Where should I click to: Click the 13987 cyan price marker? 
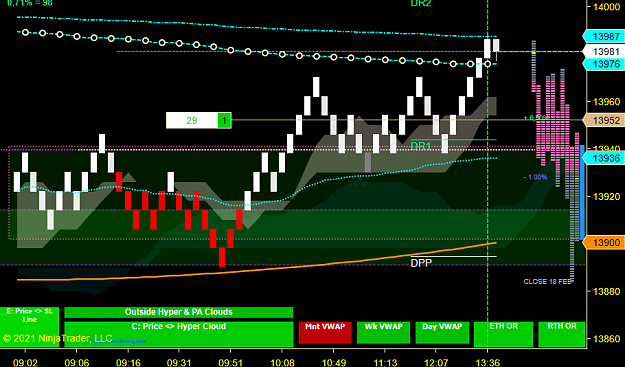pyautogui.click(x=603, y=37)
